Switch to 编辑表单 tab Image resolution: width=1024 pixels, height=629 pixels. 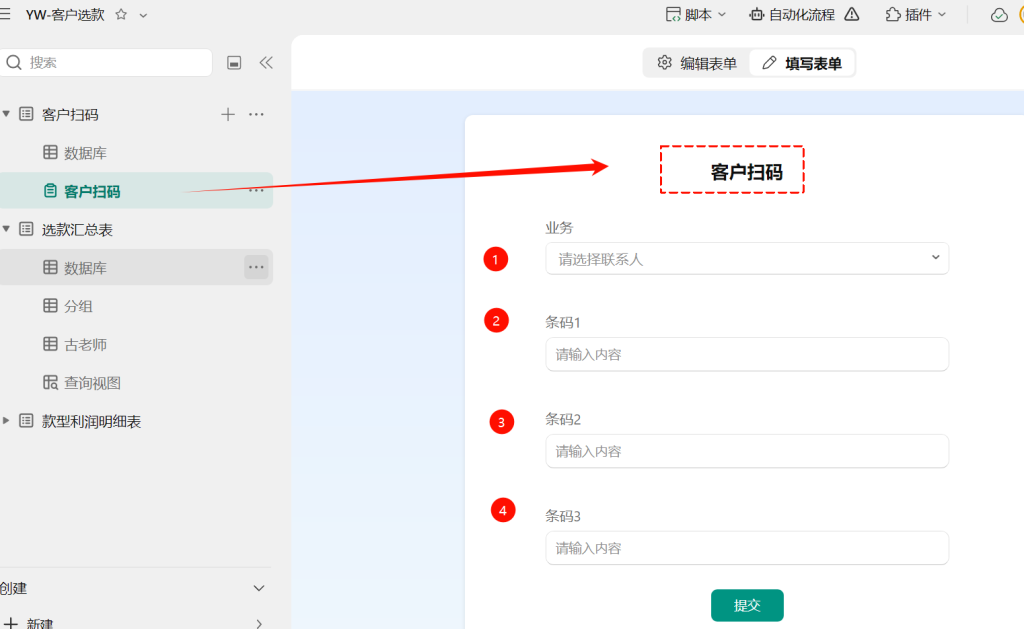click(x=697, y=63)
